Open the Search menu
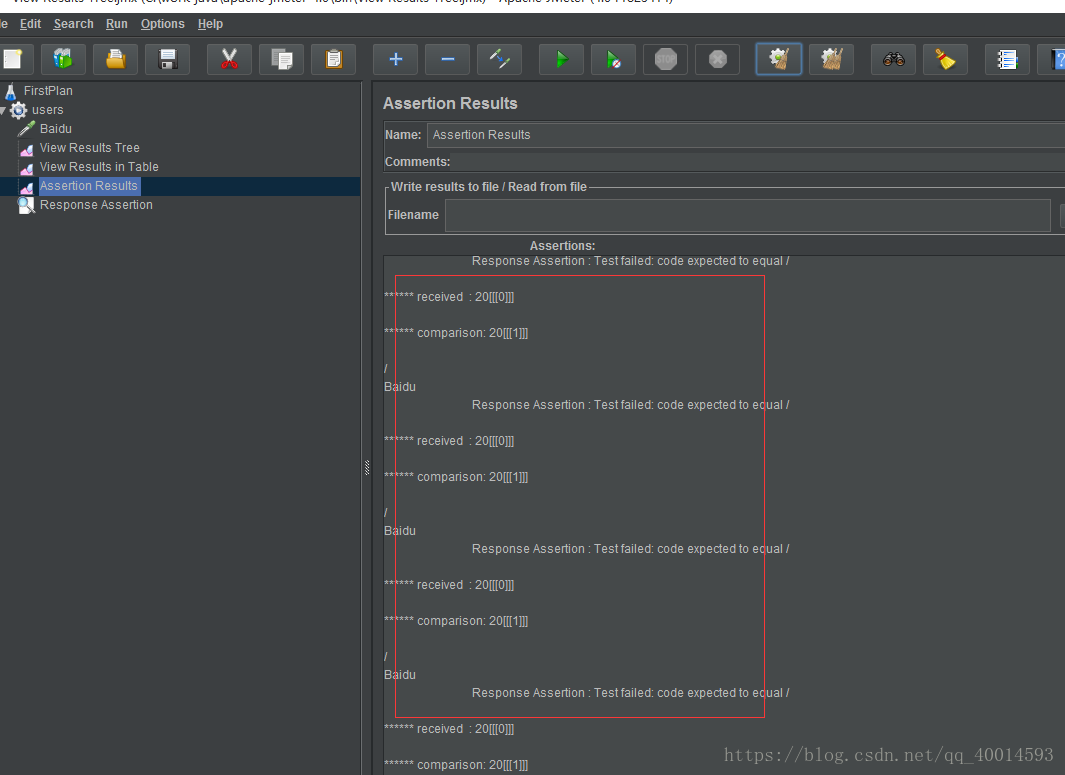This screenshot has height=775, width=1065. pos(73,24)
